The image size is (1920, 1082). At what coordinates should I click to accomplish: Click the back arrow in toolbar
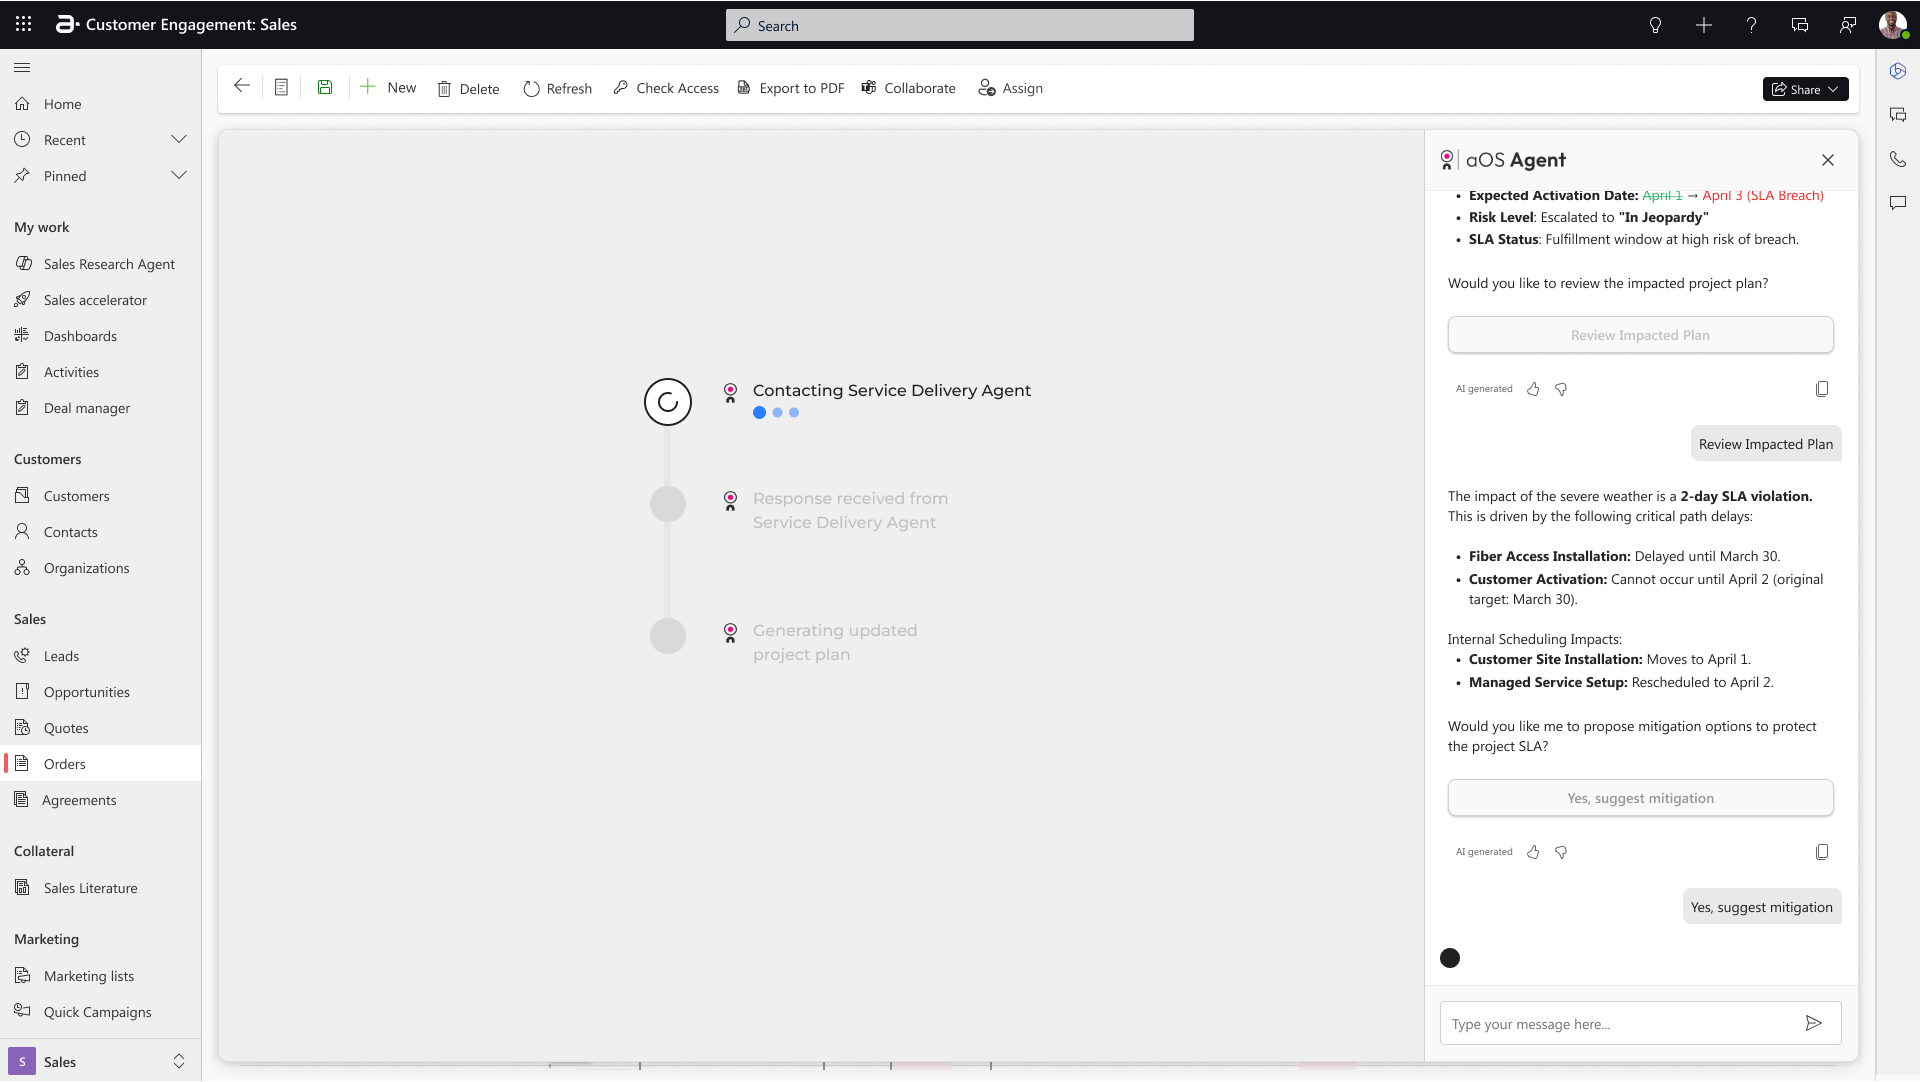coord(241,87)
